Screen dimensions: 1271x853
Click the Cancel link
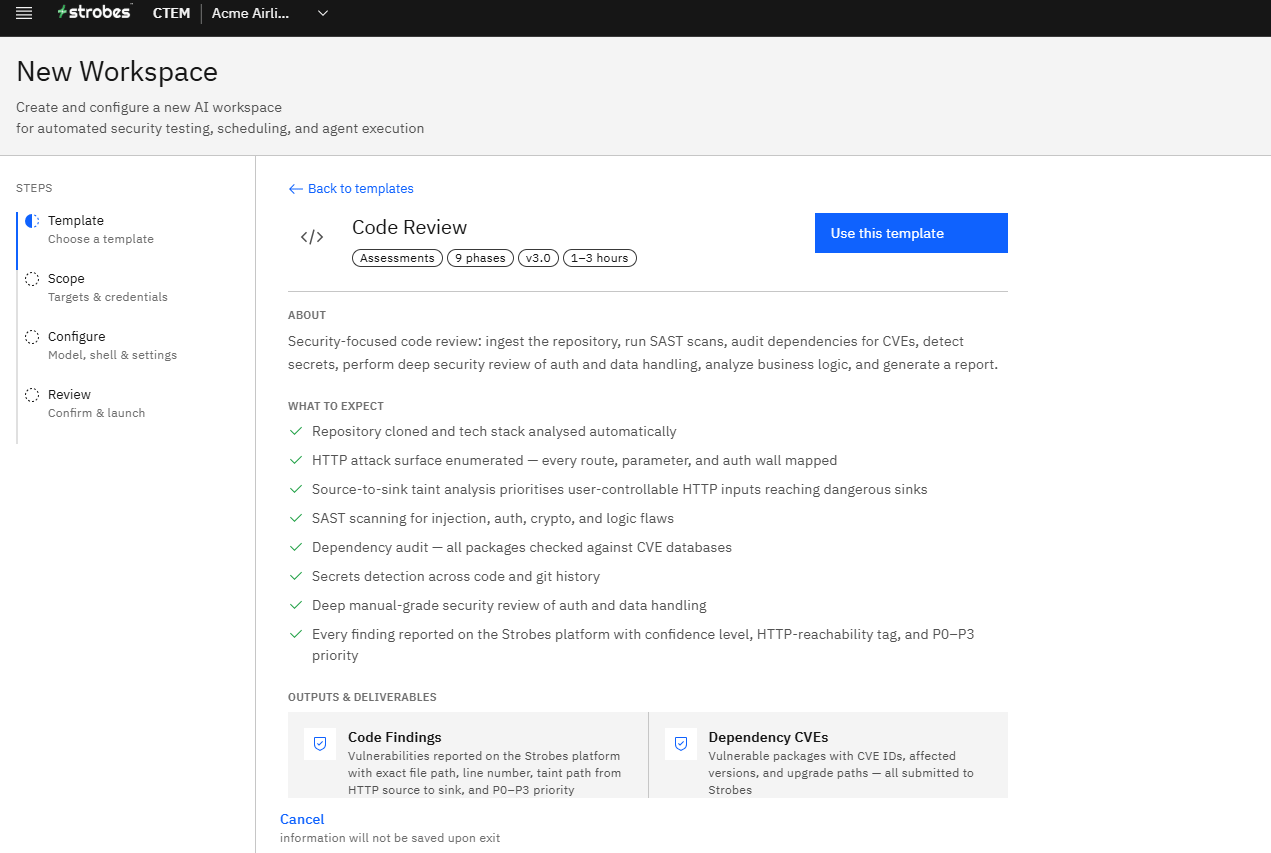[302, 819]
